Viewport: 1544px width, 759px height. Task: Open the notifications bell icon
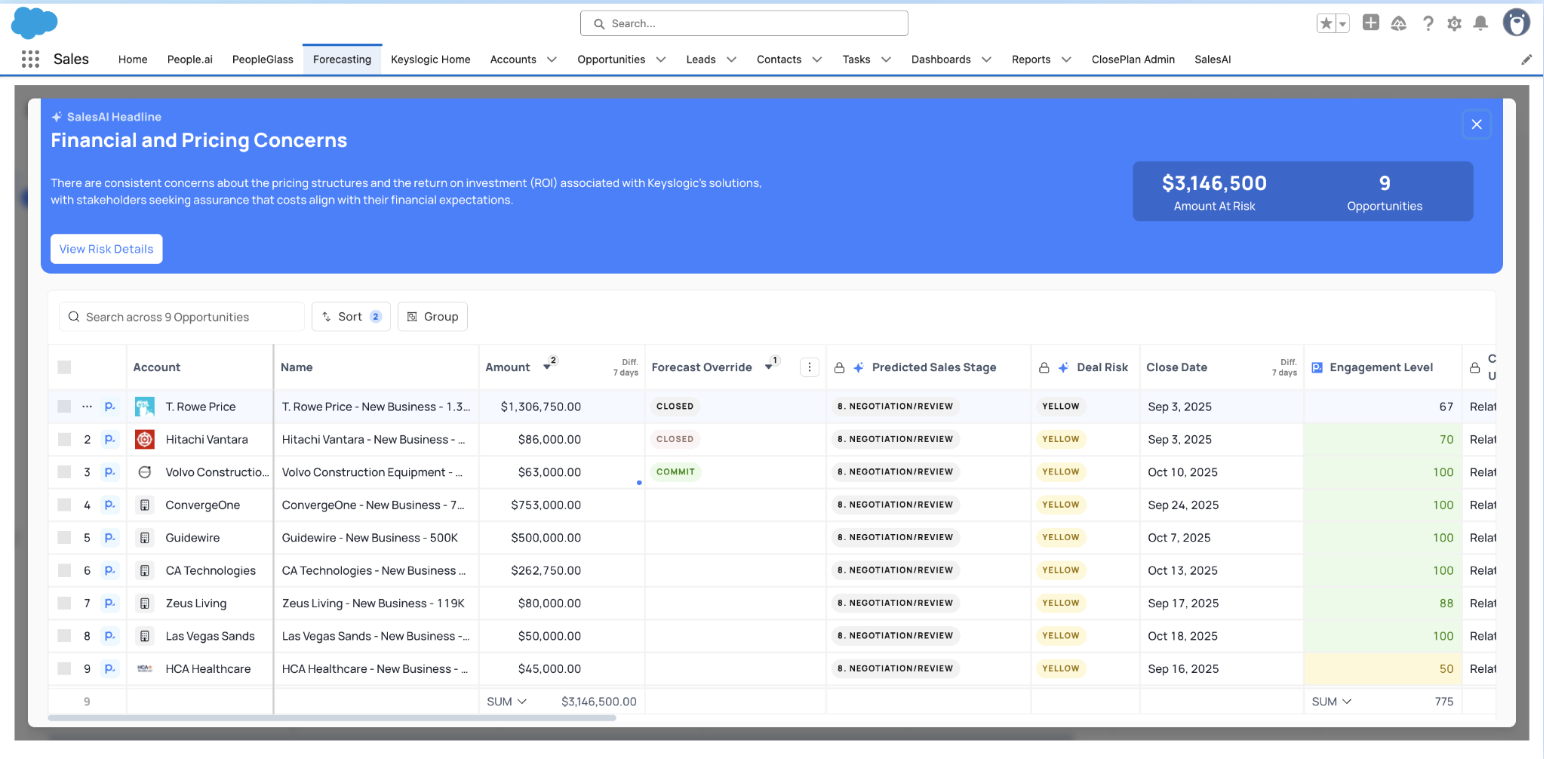(x=1481, y=23)
